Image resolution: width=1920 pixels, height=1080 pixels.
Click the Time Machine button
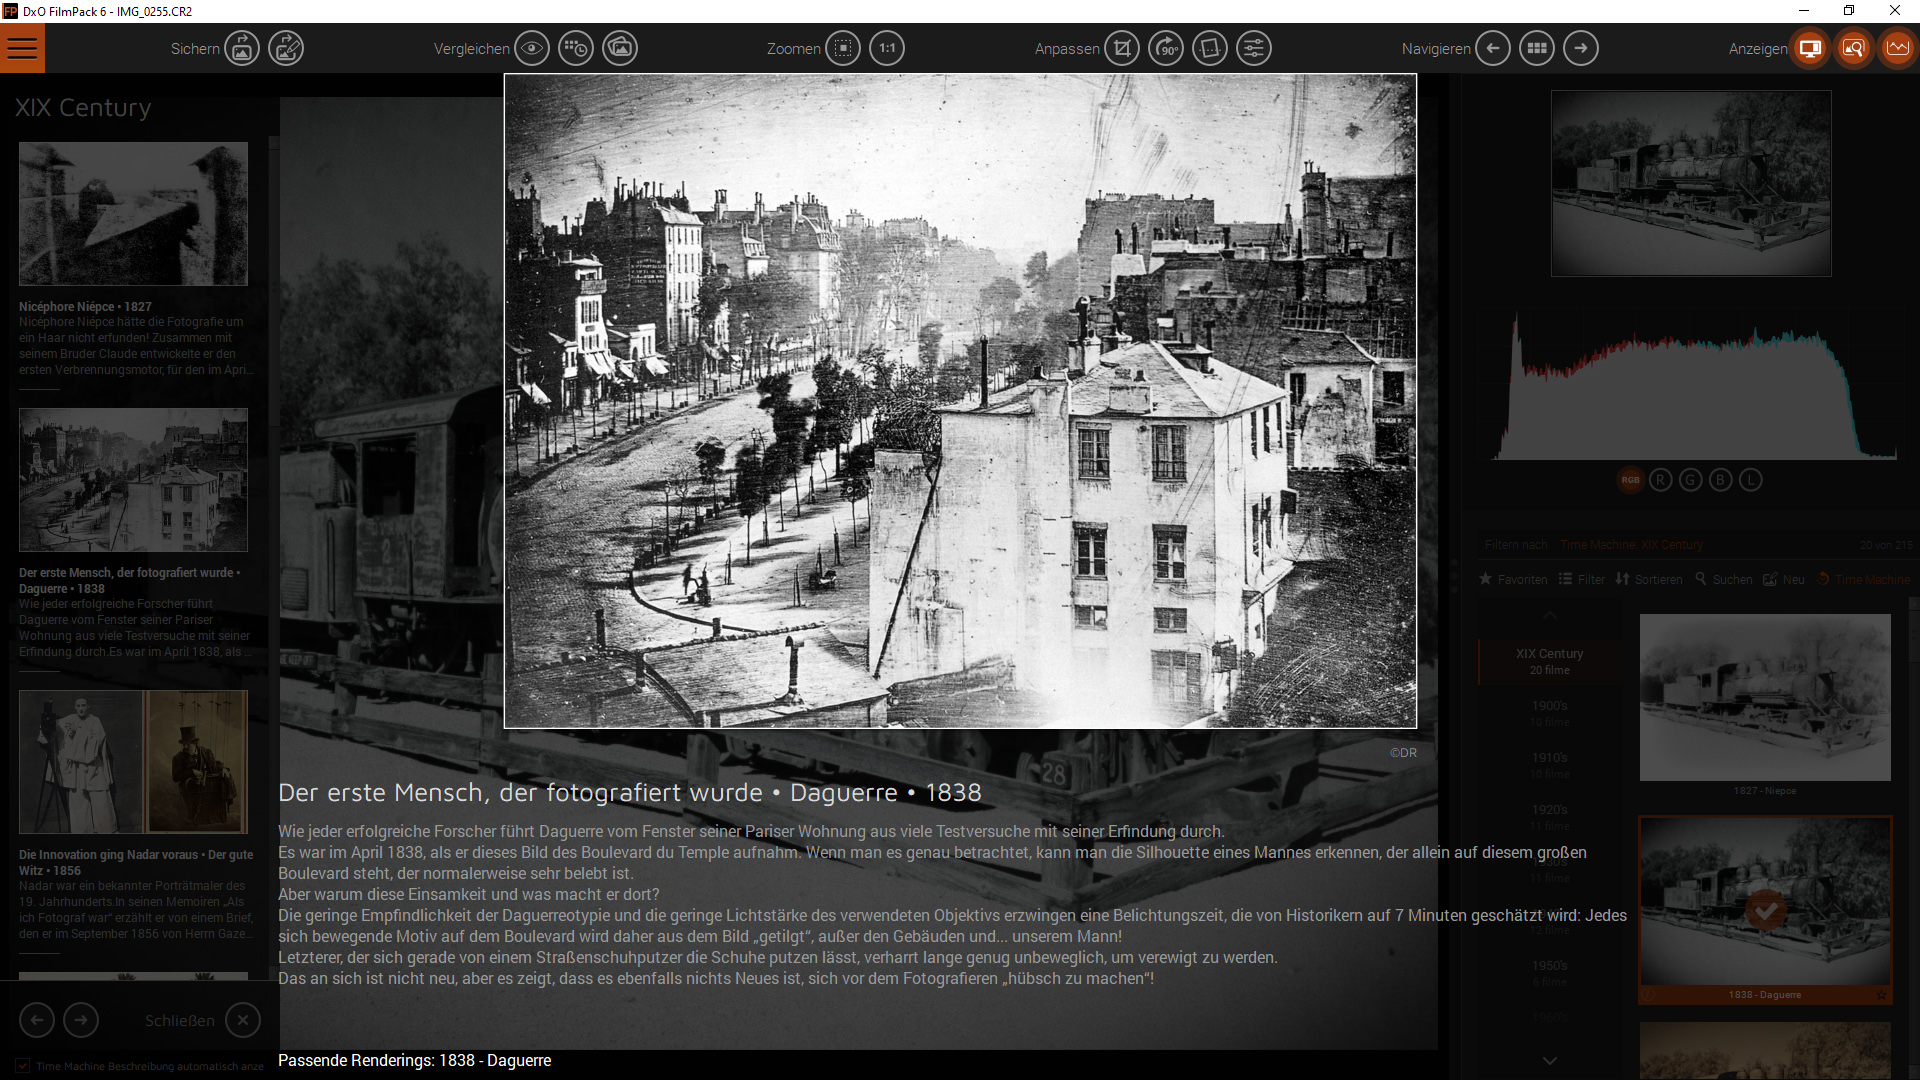pos(1864,579)
